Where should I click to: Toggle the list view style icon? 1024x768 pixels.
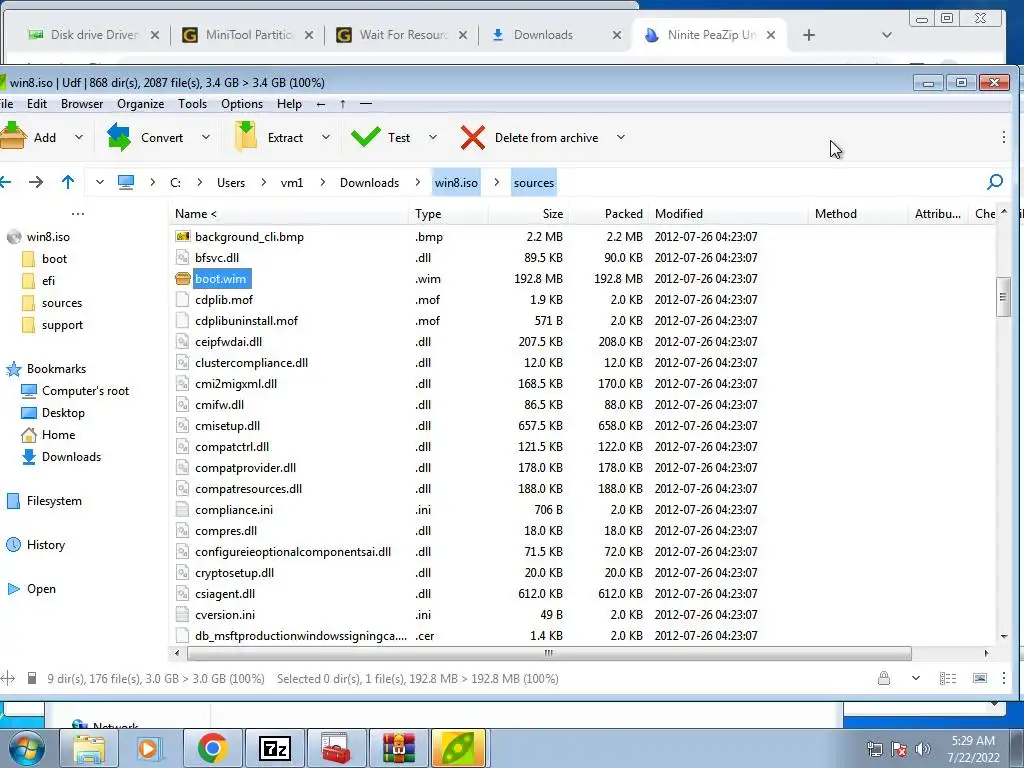click(948, 679)
